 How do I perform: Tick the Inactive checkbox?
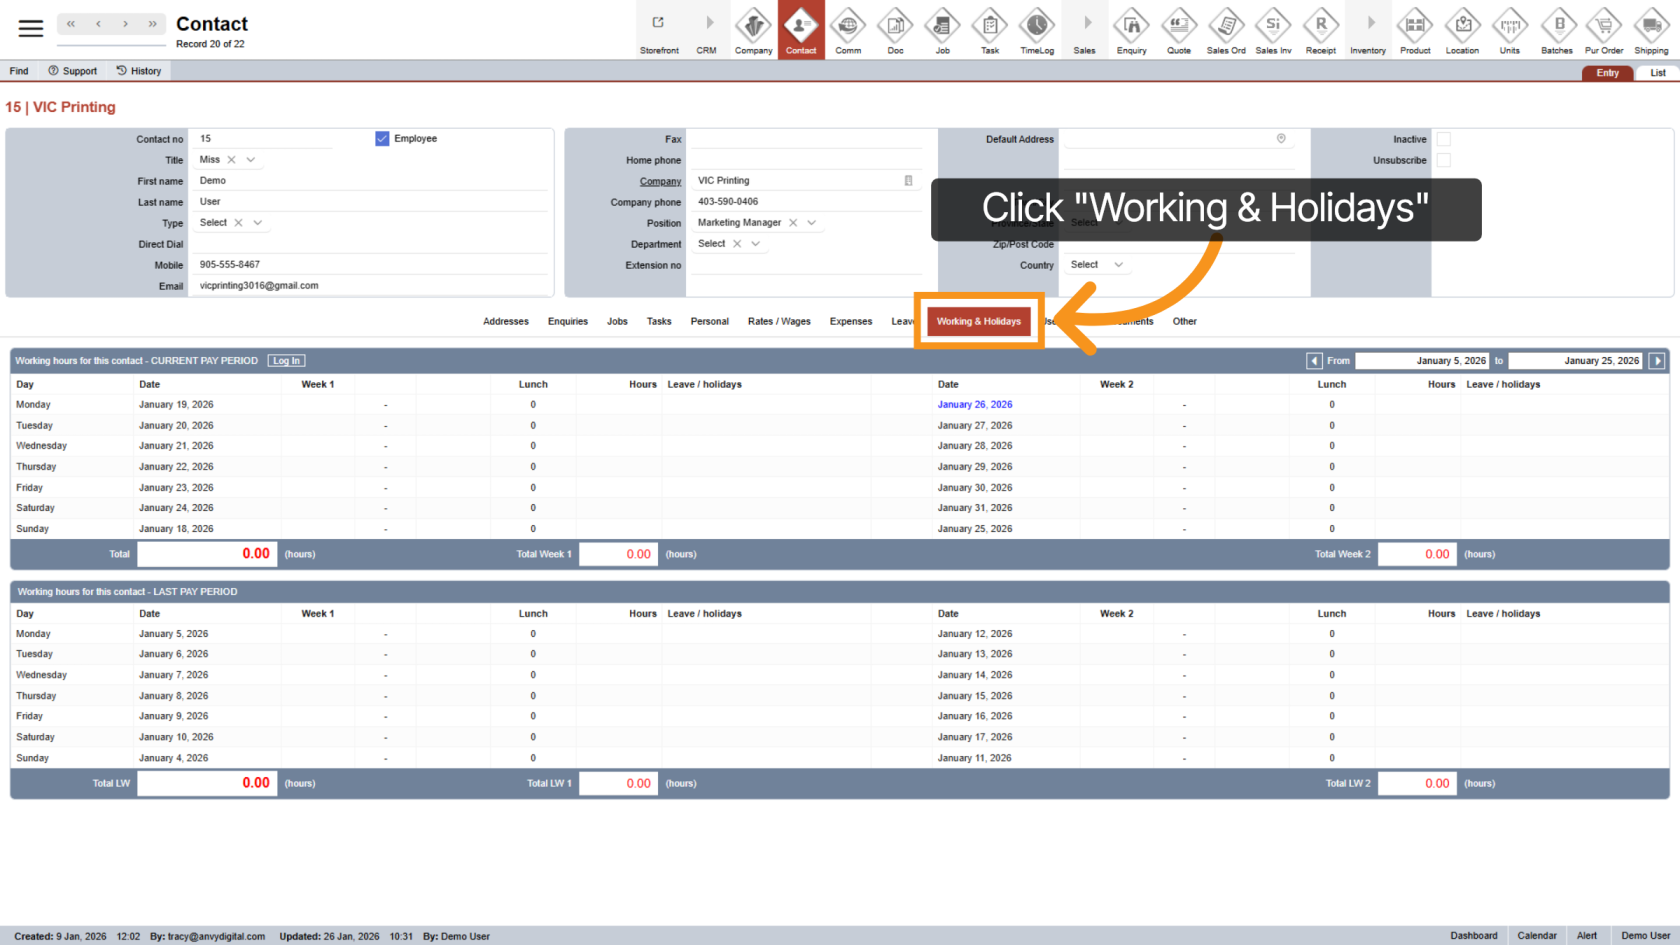(x=1443, y=139)
